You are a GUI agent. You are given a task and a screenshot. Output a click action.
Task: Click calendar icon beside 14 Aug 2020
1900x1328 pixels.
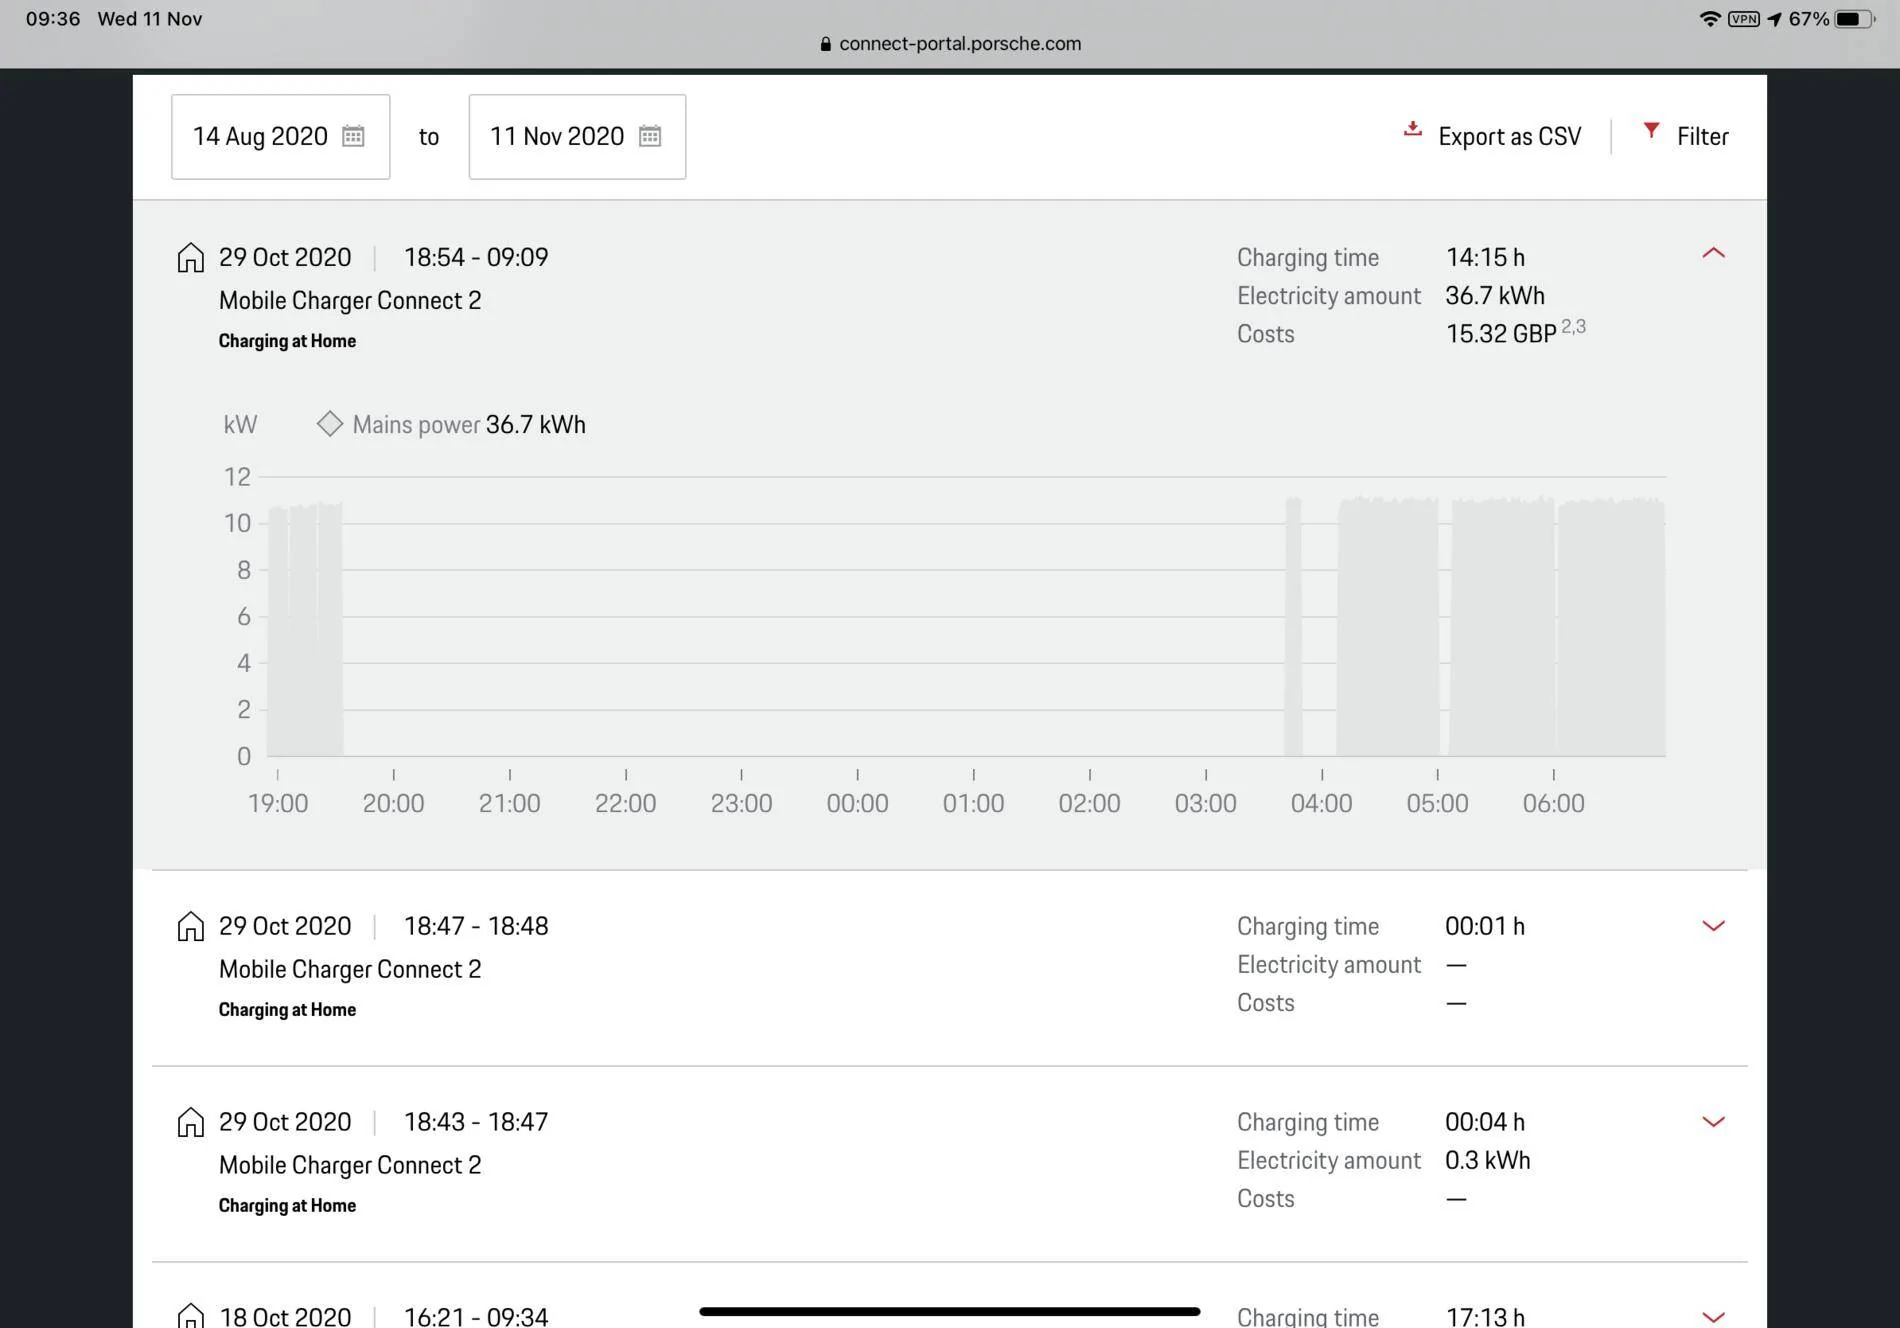(353, 136)
